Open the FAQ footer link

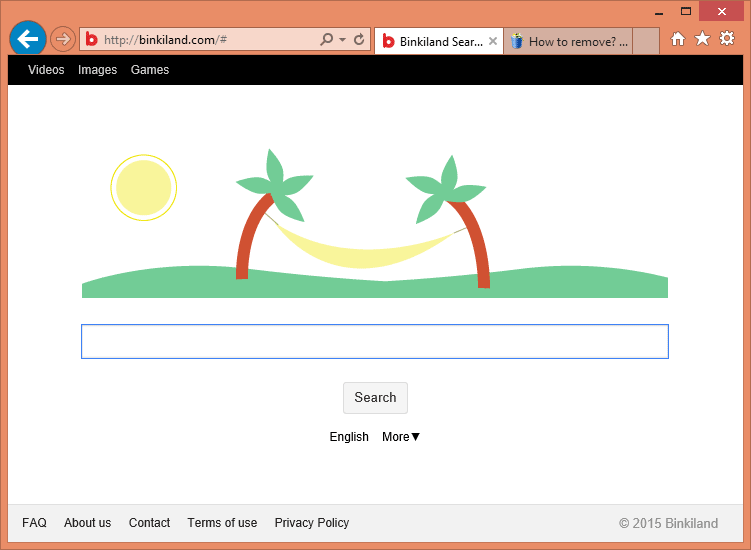coord(34,523)
